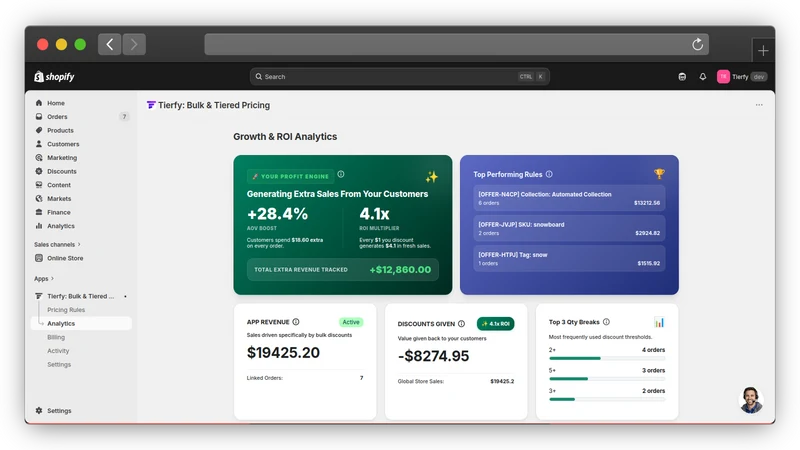Open Tierfy: Bulk & Tiered app in sidebar
This screenshot has width=800, height=450.
81,296
